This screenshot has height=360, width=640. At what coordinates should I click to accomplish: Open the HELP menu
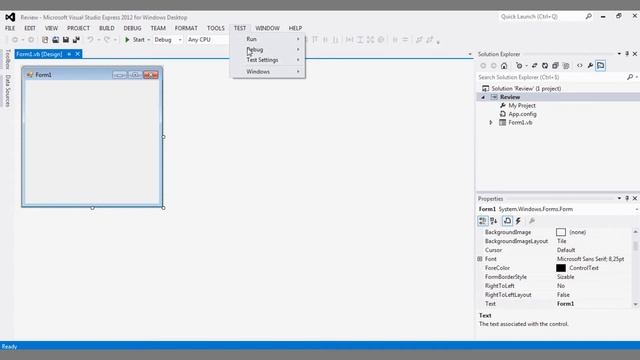(296, 28)
